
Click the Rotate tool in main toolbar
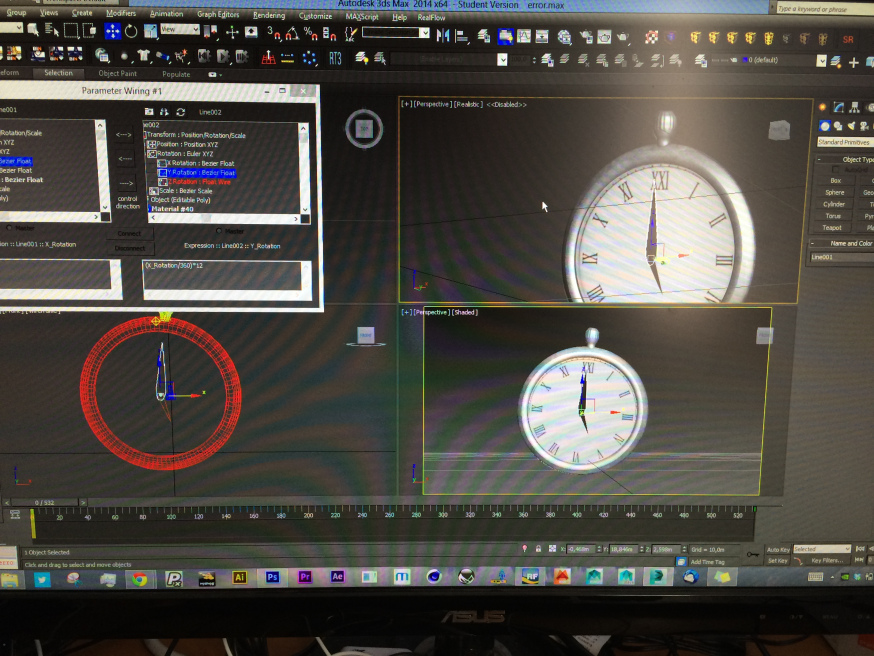131,31
